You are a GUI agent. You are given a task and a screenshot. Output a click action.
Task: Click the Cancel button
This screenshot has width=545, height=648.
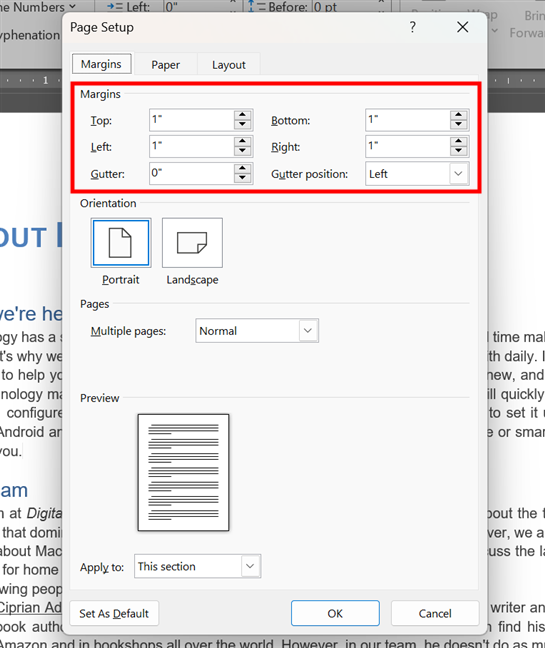(x=435, y=613)
